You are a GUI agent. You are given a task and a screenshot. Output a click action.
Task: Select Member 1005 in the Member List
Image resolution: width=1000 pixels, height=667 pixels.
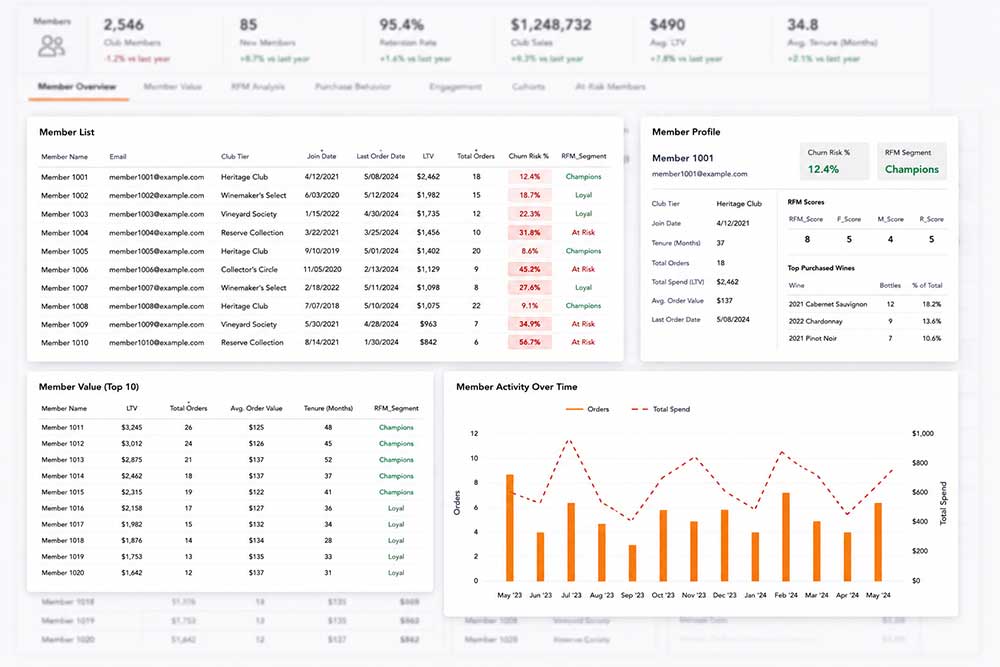64,251
